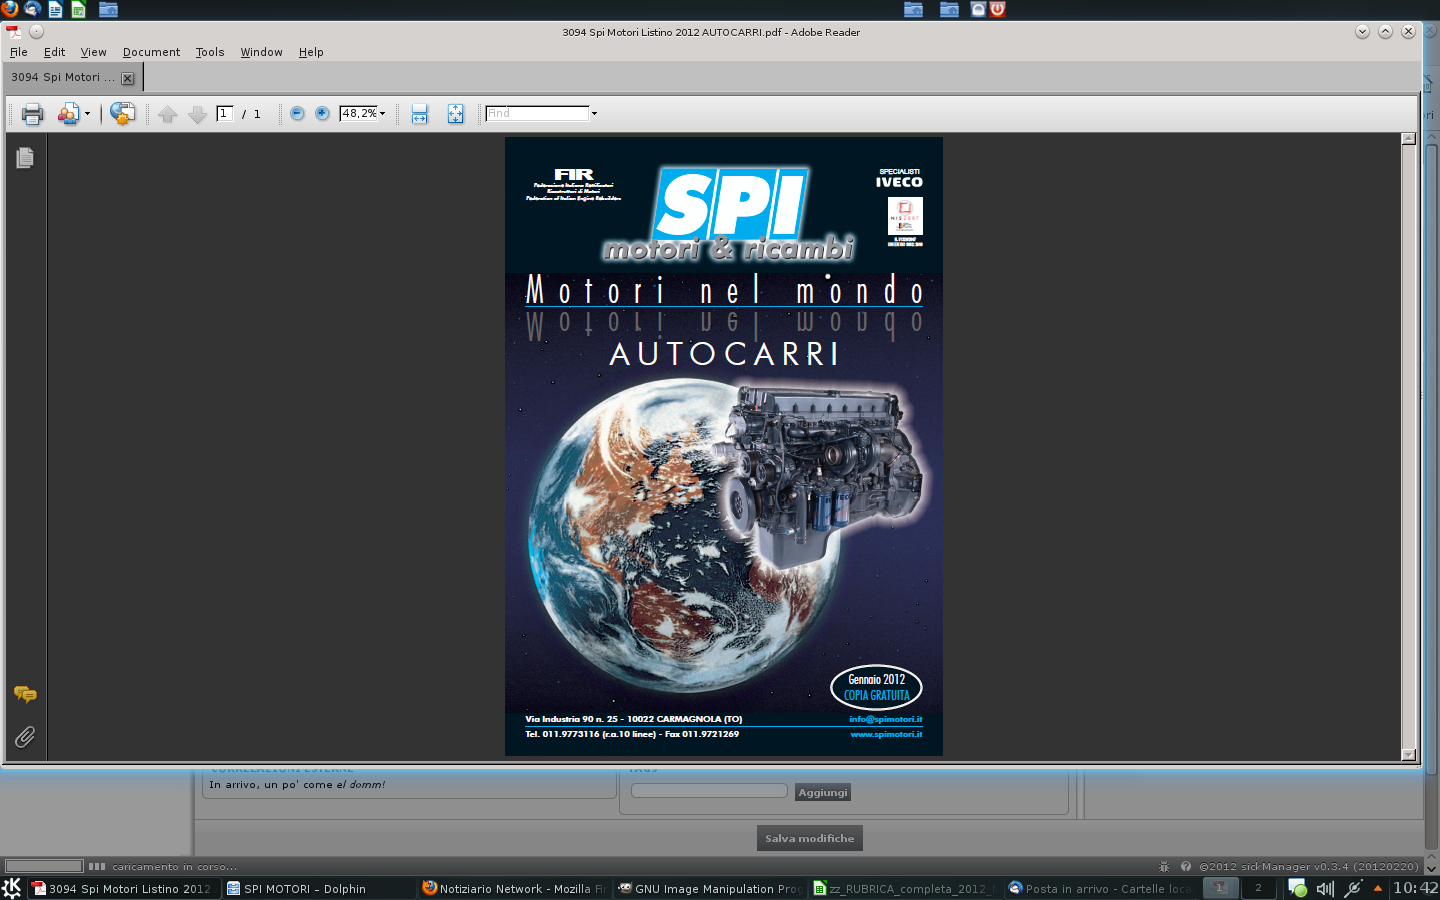Click the 10:42 clock in the panel
This screenshot has width=1440, height=900.
click(x=1415, y=888)
